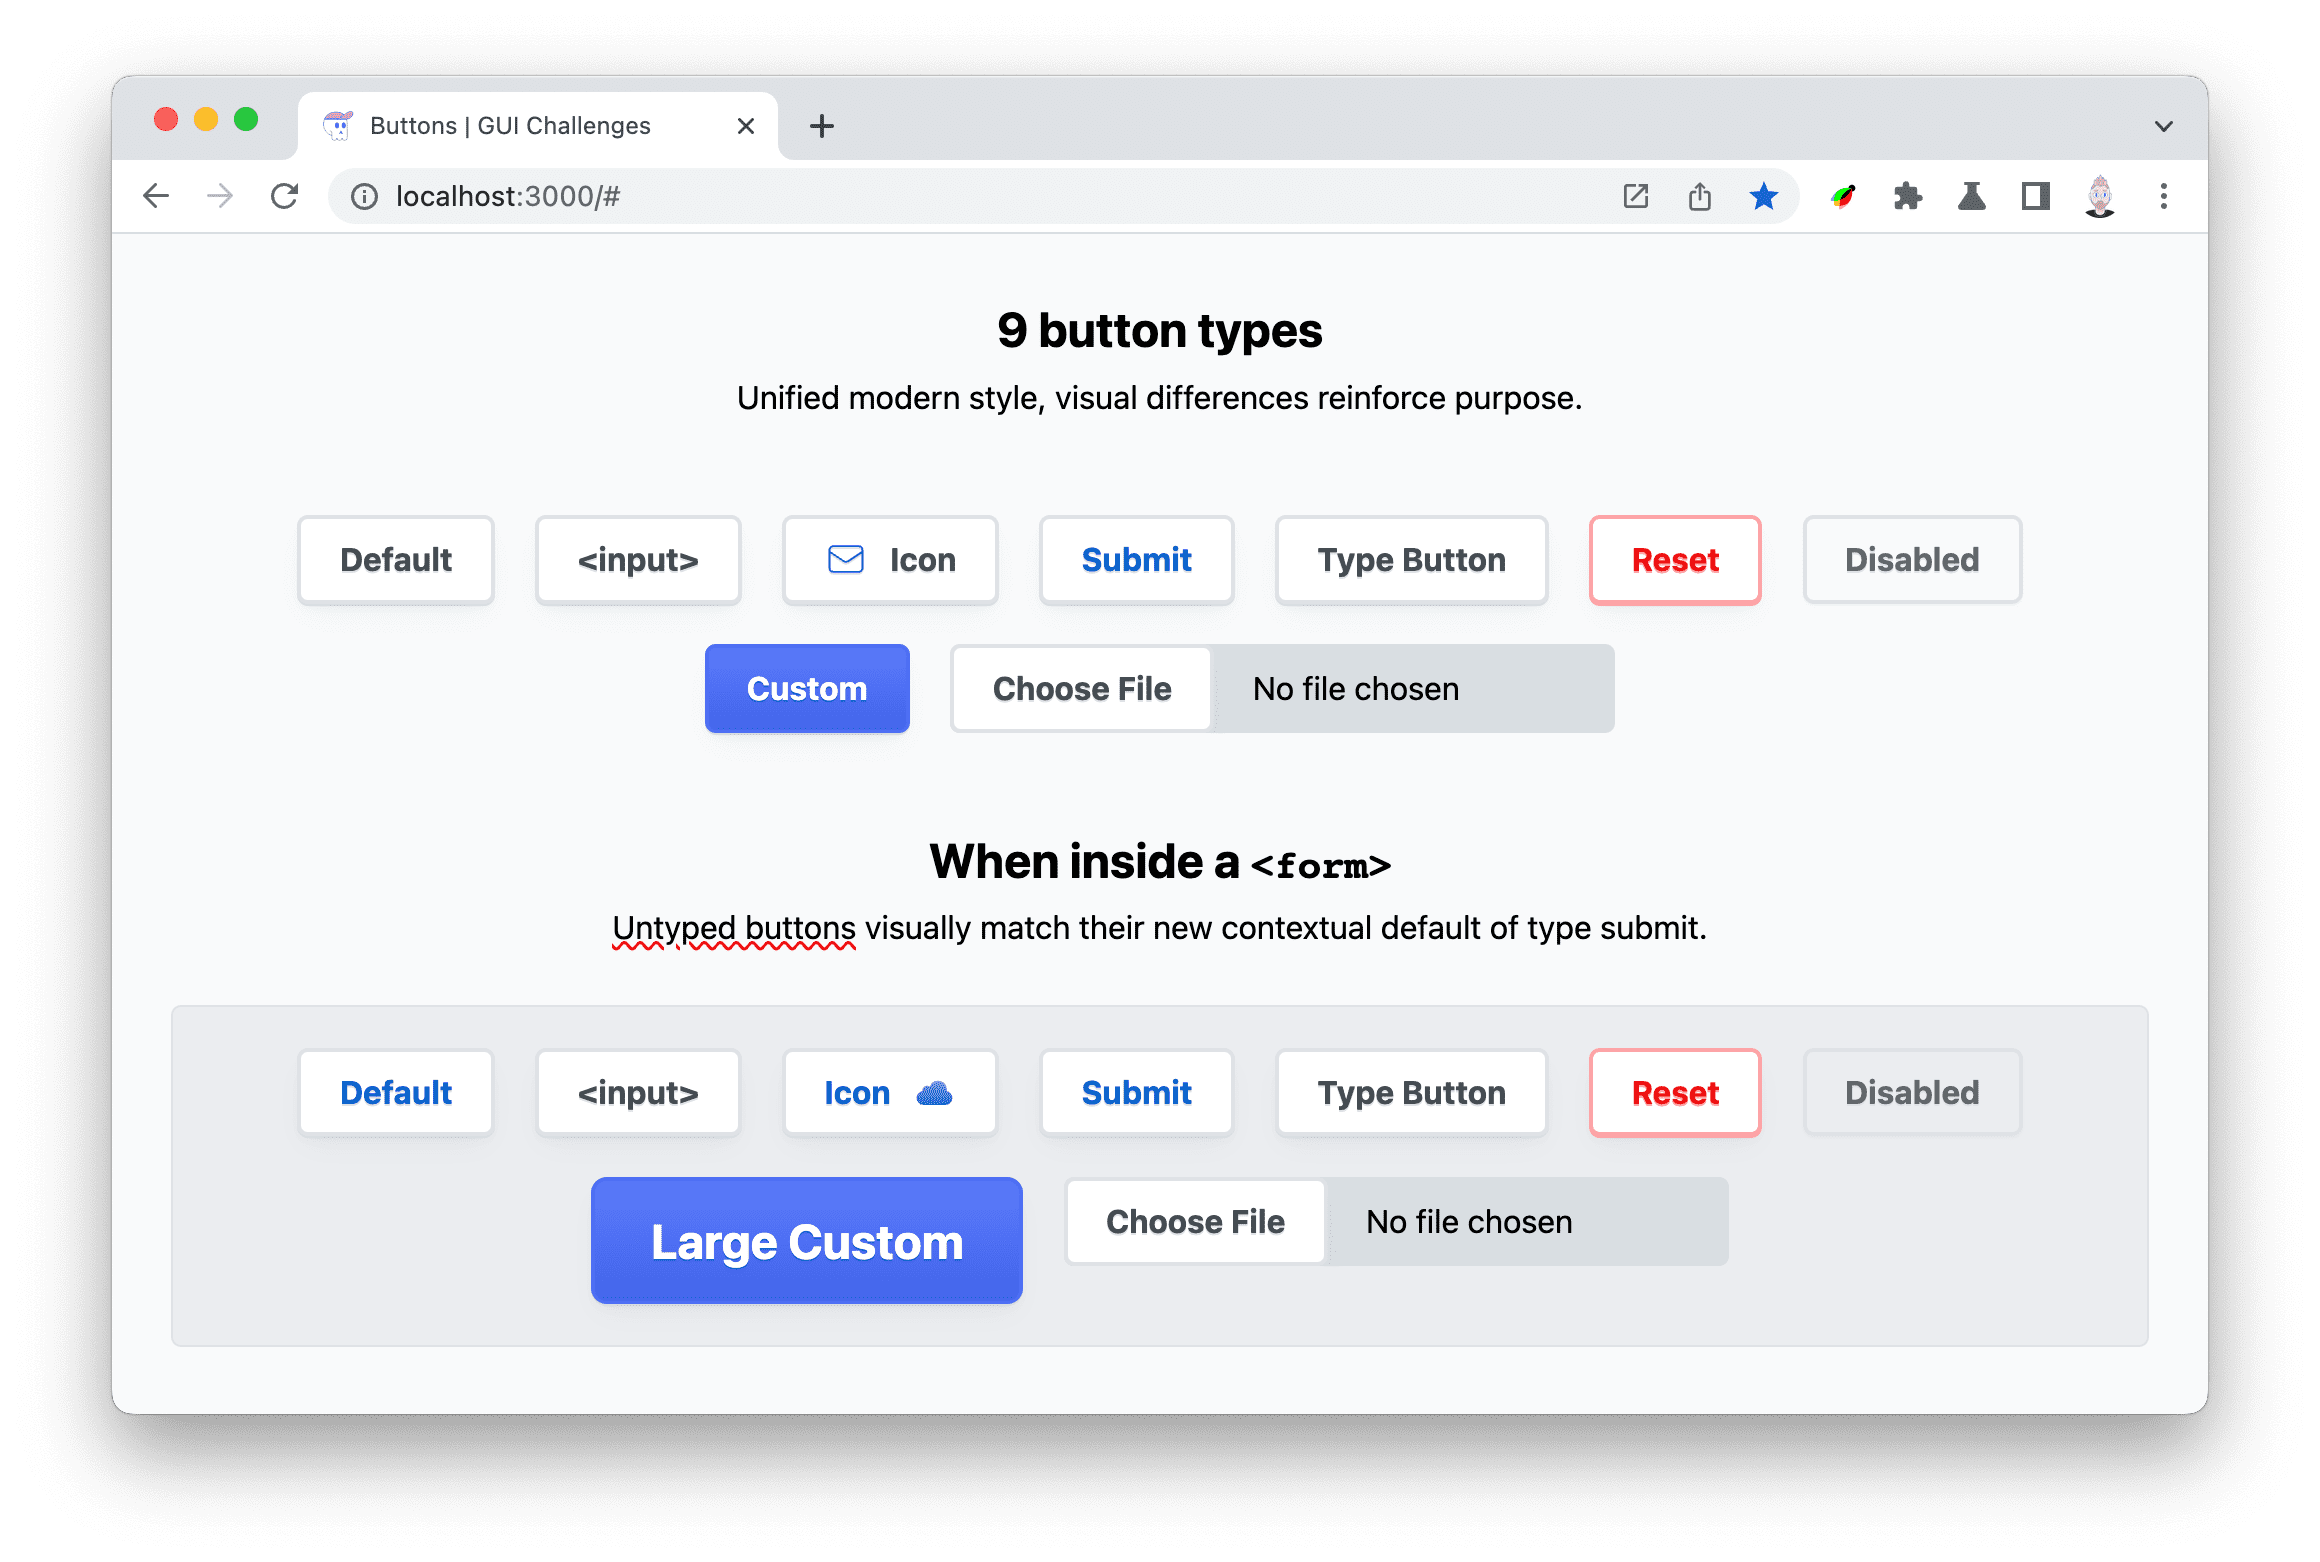Click the Reset button outside the form
This screenshot has height=1562, width=2320.
(x=1673, y=560)
